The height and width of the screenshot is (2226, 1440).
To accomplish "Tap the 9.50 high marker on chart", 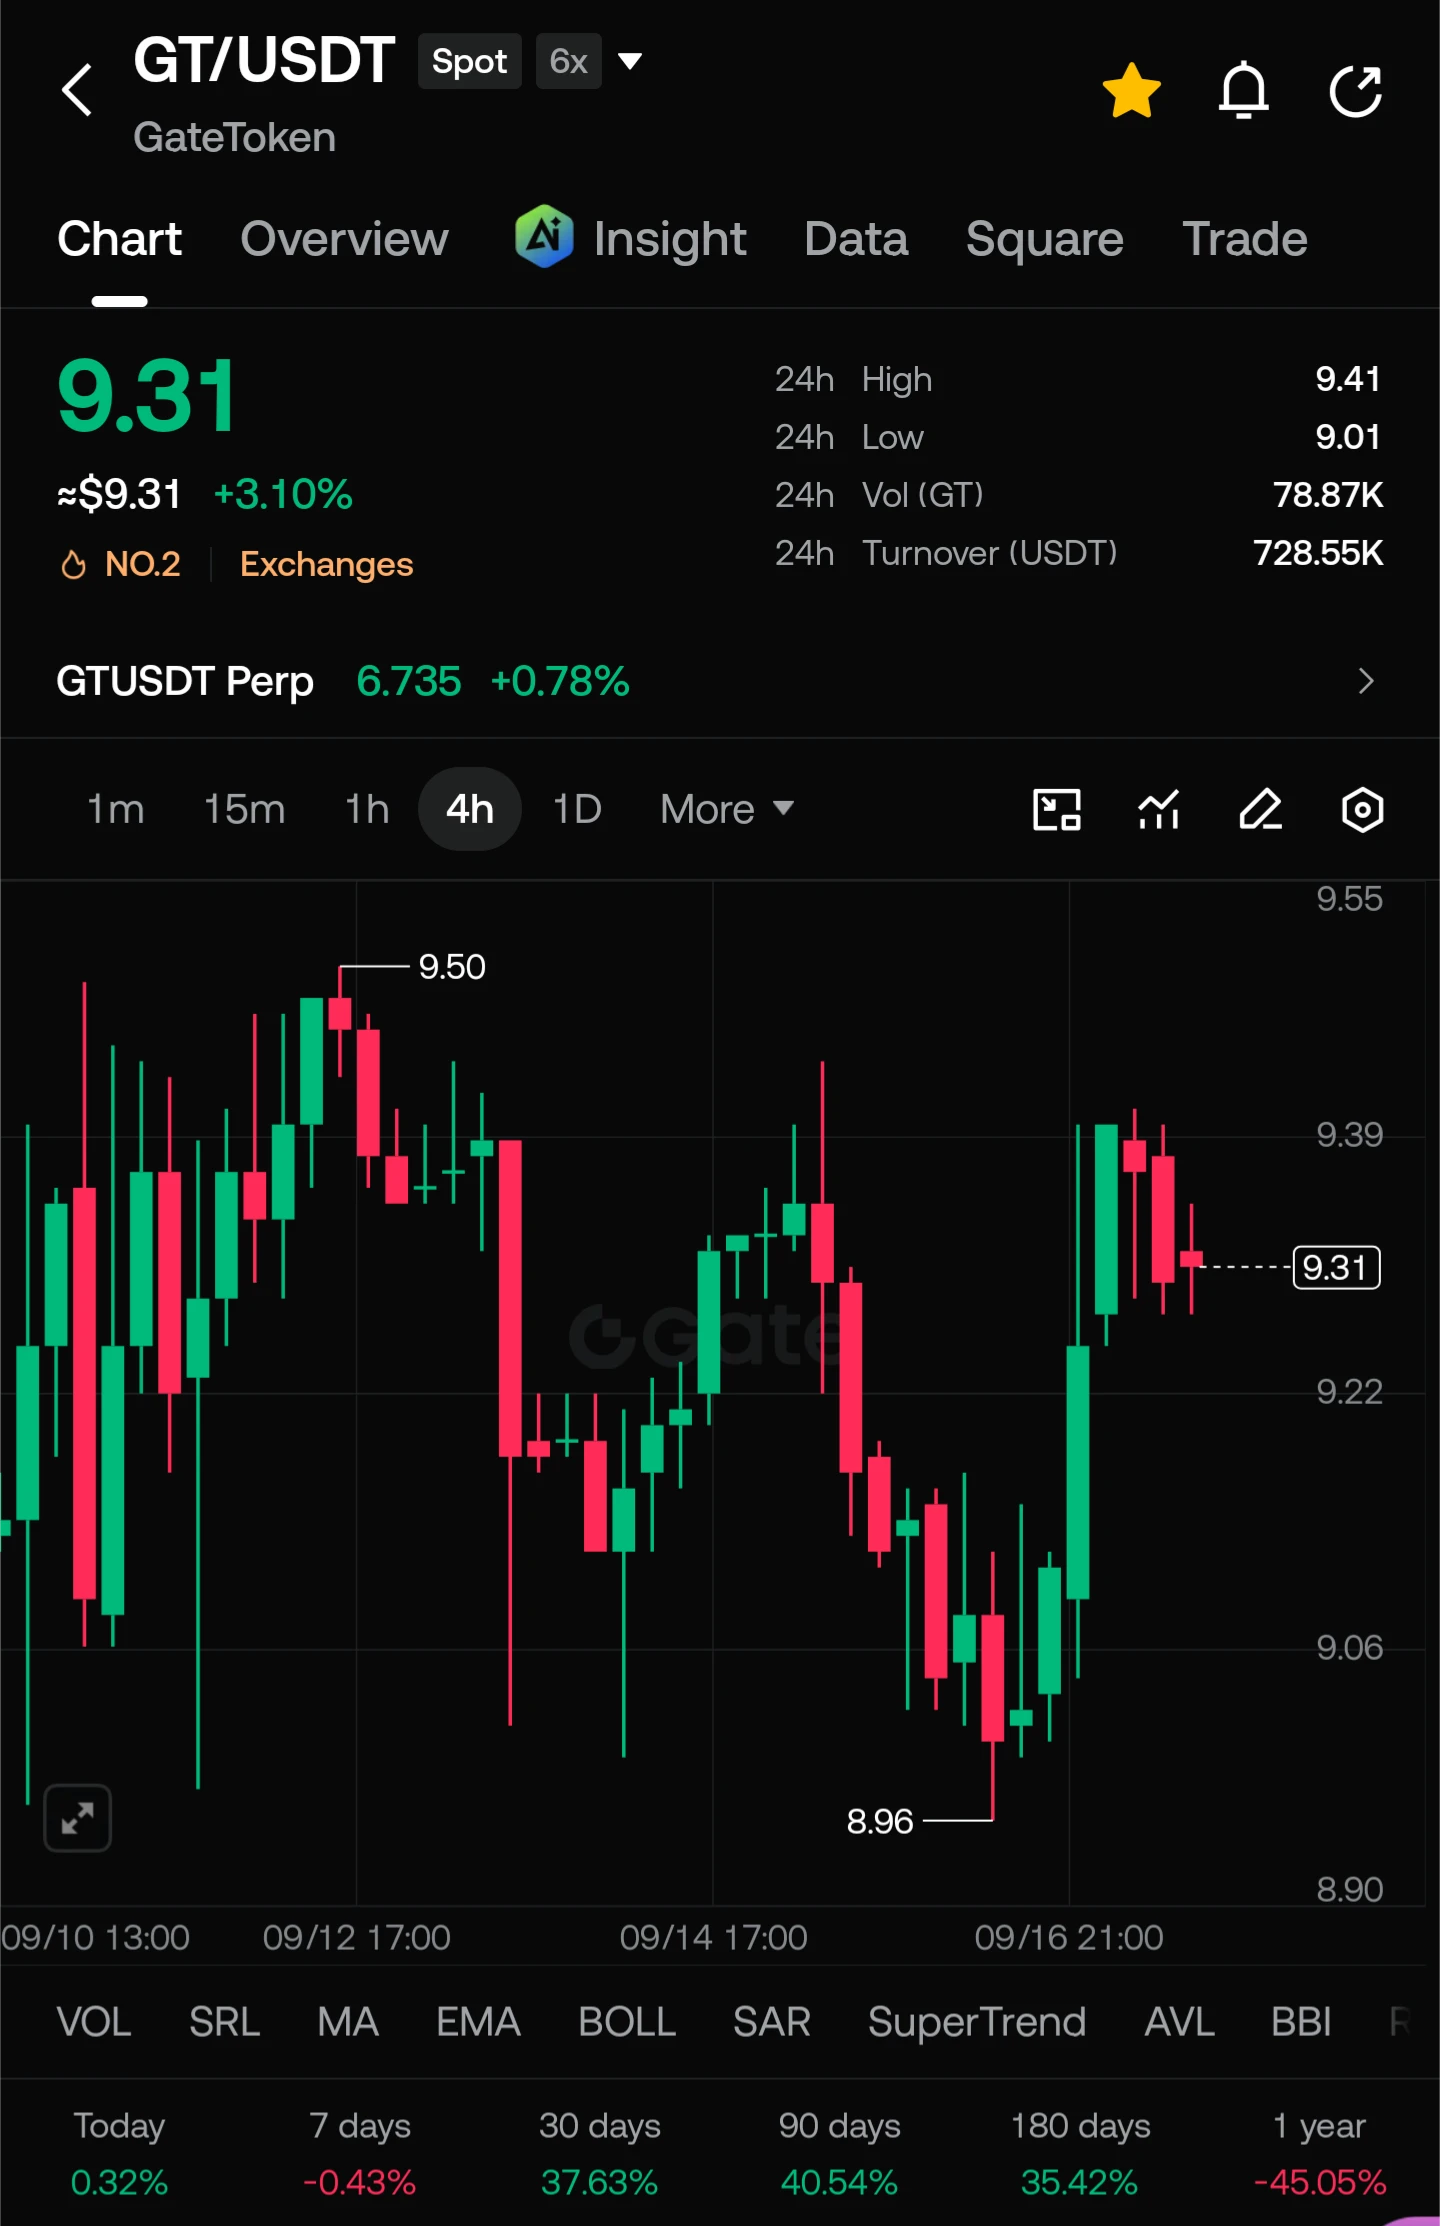I will pyautogui.click(x=452, y=967).
